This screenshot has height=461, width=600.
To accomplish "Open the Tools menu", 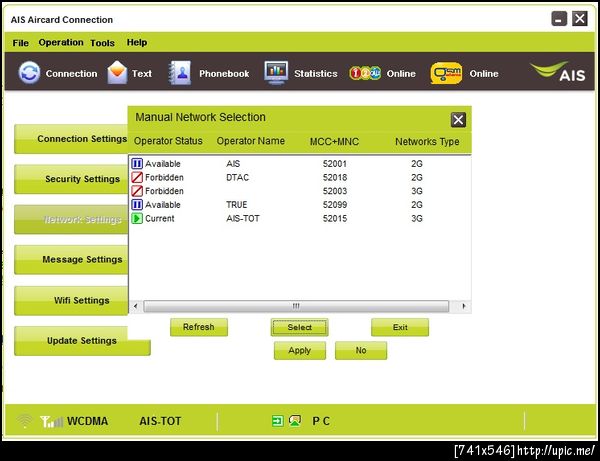I will click(103, 43).
